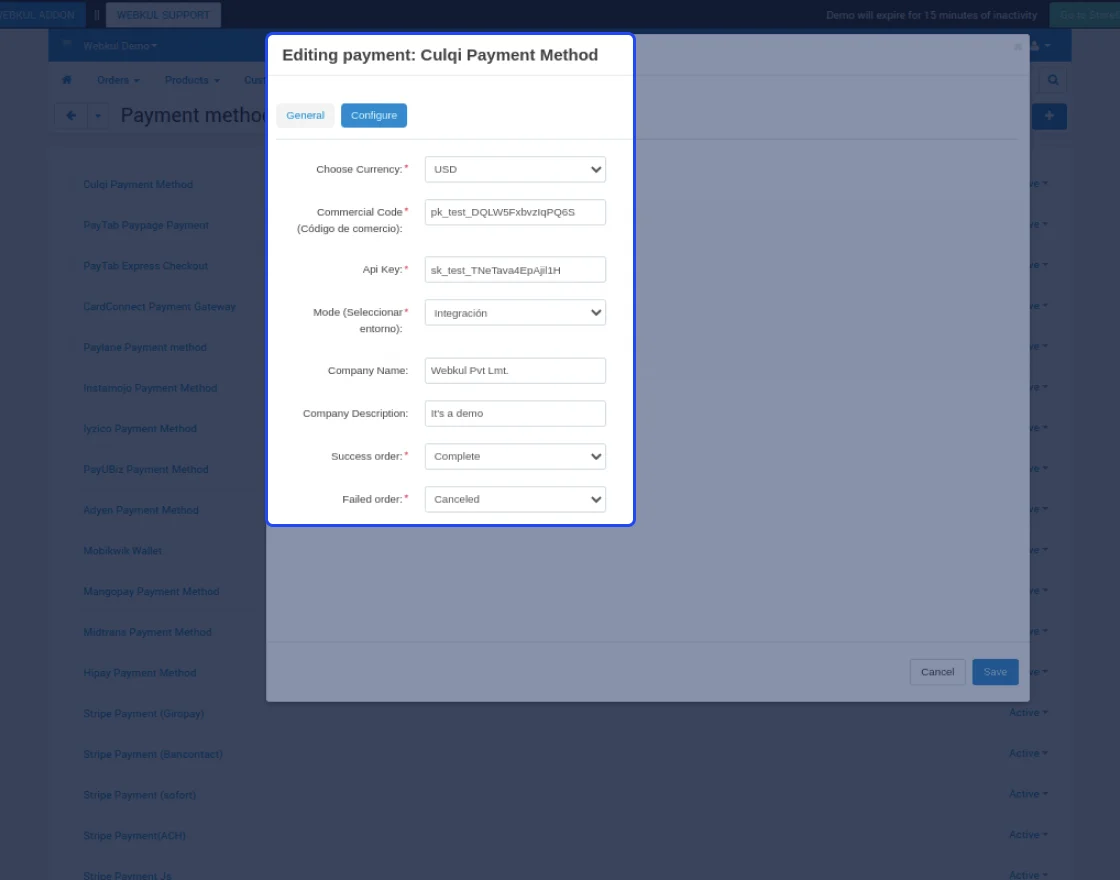Open the user account icon menu

1039,46
